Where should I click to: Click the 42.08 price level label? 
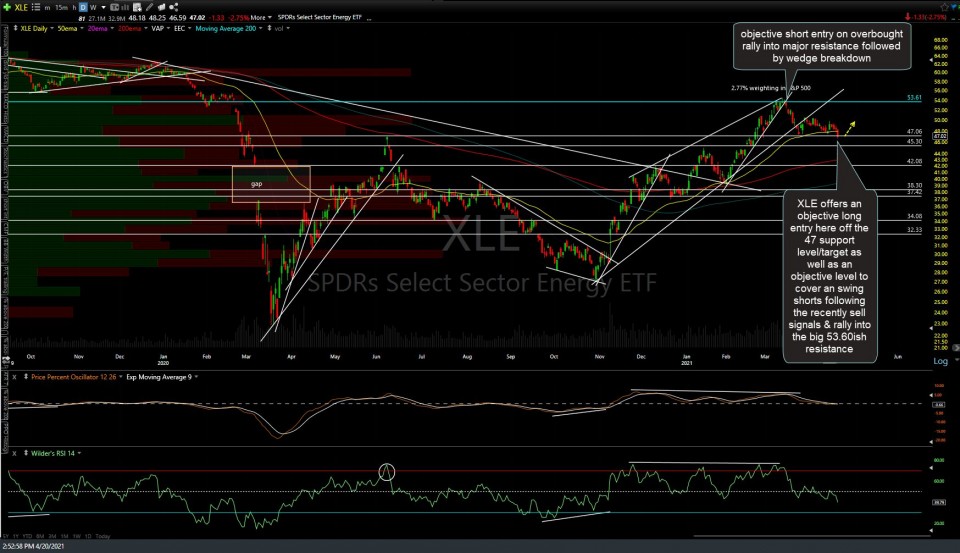pos(914,161)
